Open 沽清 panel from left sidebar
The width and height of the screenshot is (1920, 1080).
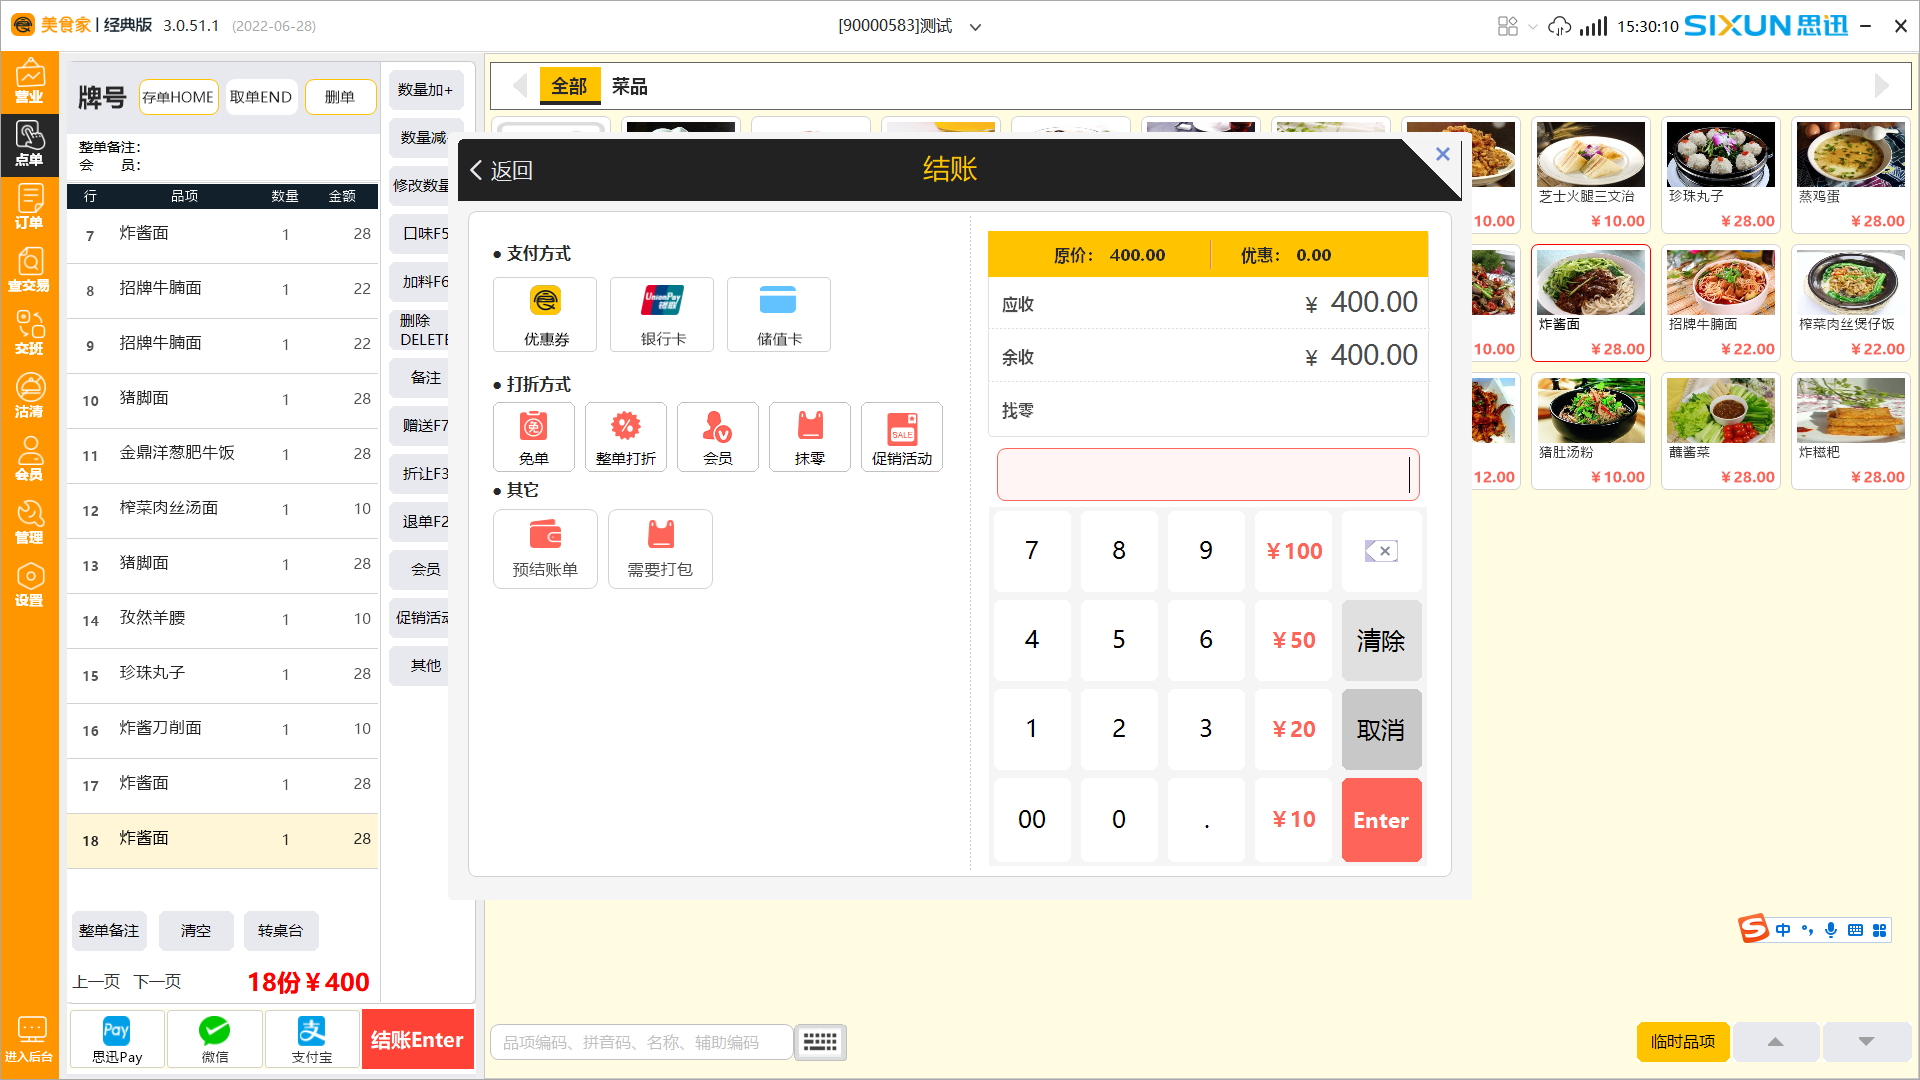pyautogui.click(x=30, y=395)
